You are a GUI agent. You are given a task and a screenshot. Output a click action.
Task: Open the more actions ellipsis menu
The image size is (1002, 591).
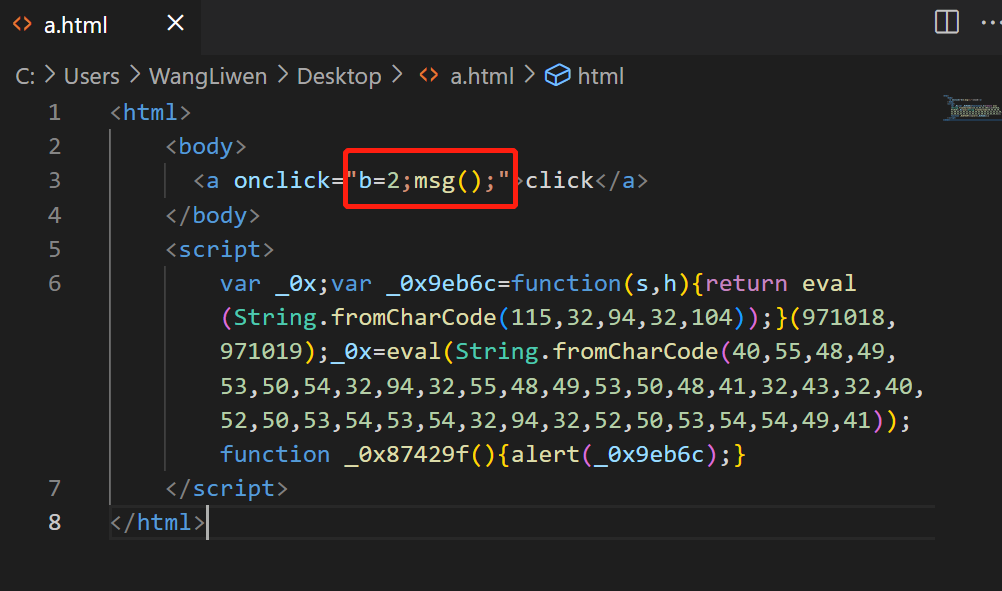point(991,23)
